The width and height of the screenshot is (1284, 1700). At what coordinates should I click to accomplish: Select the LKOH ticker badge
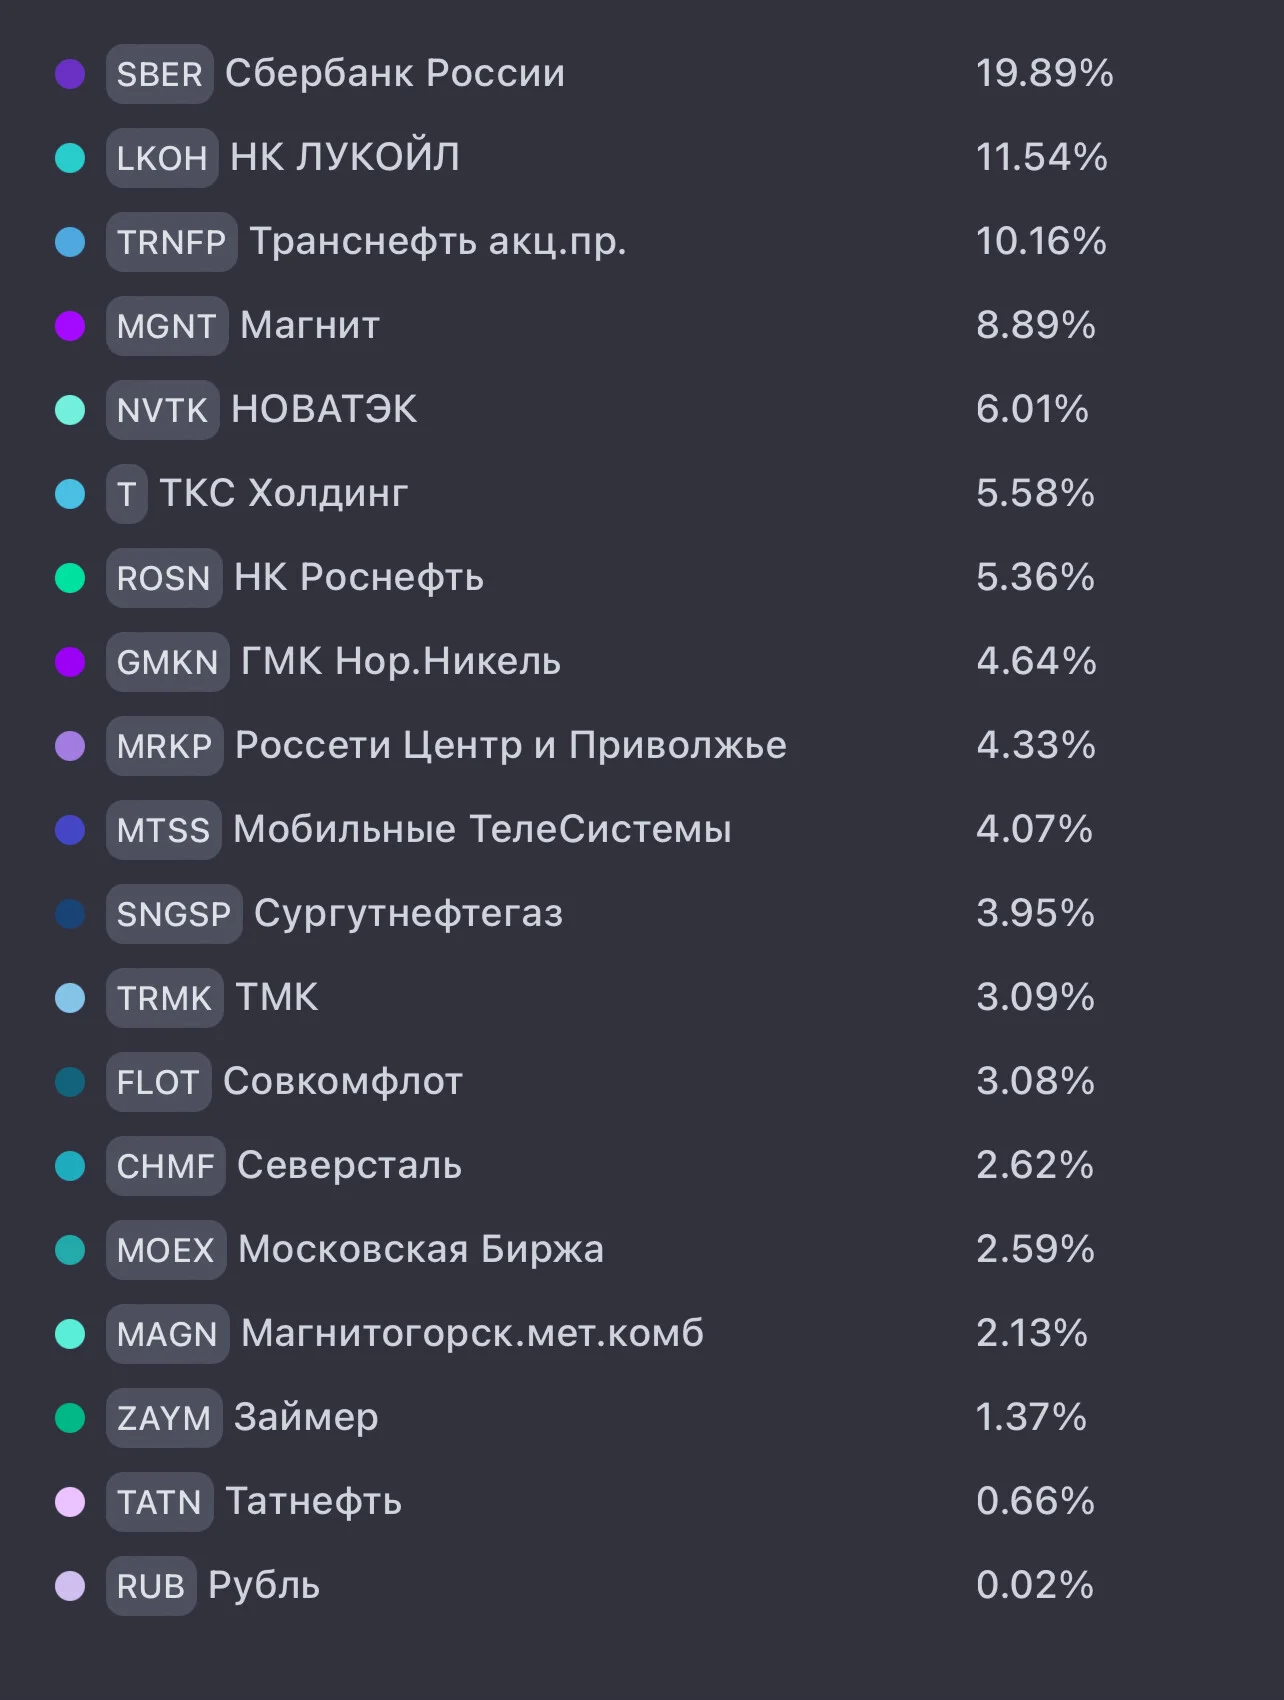click(x=162, y=158)
